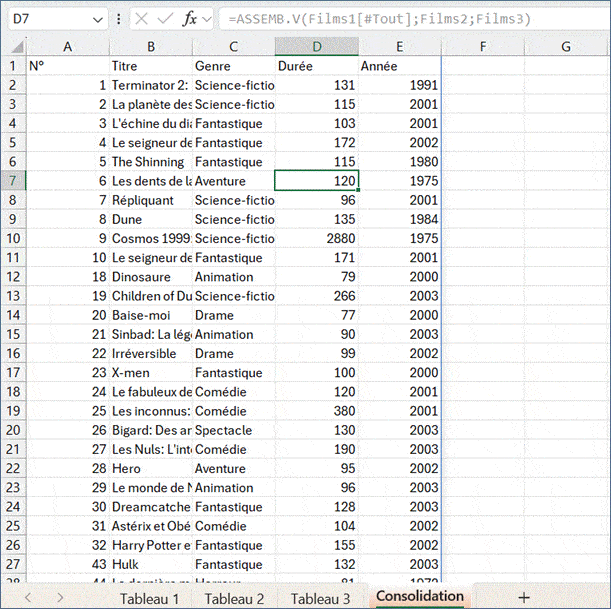The width and height of the screenshot is (611, 609).
Task: Select the cell 'Hero'
Action: pos(151,468)
